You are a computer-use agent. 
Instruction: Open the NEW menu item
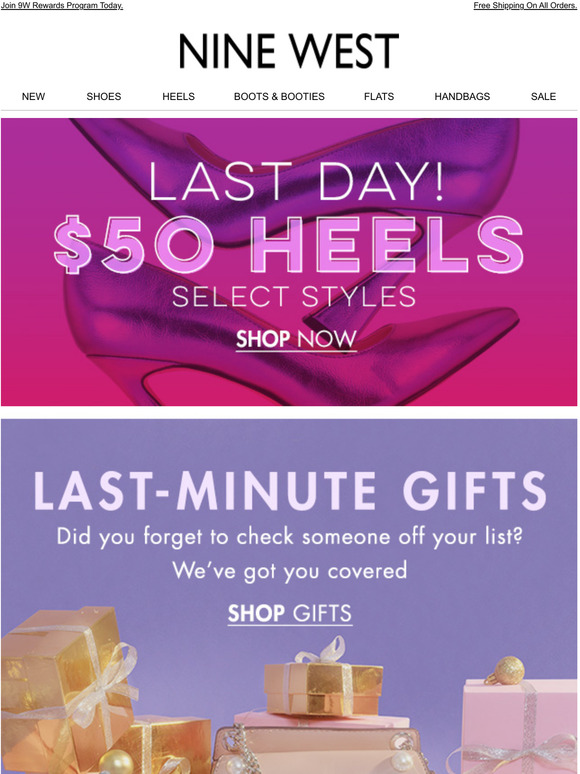33,97
